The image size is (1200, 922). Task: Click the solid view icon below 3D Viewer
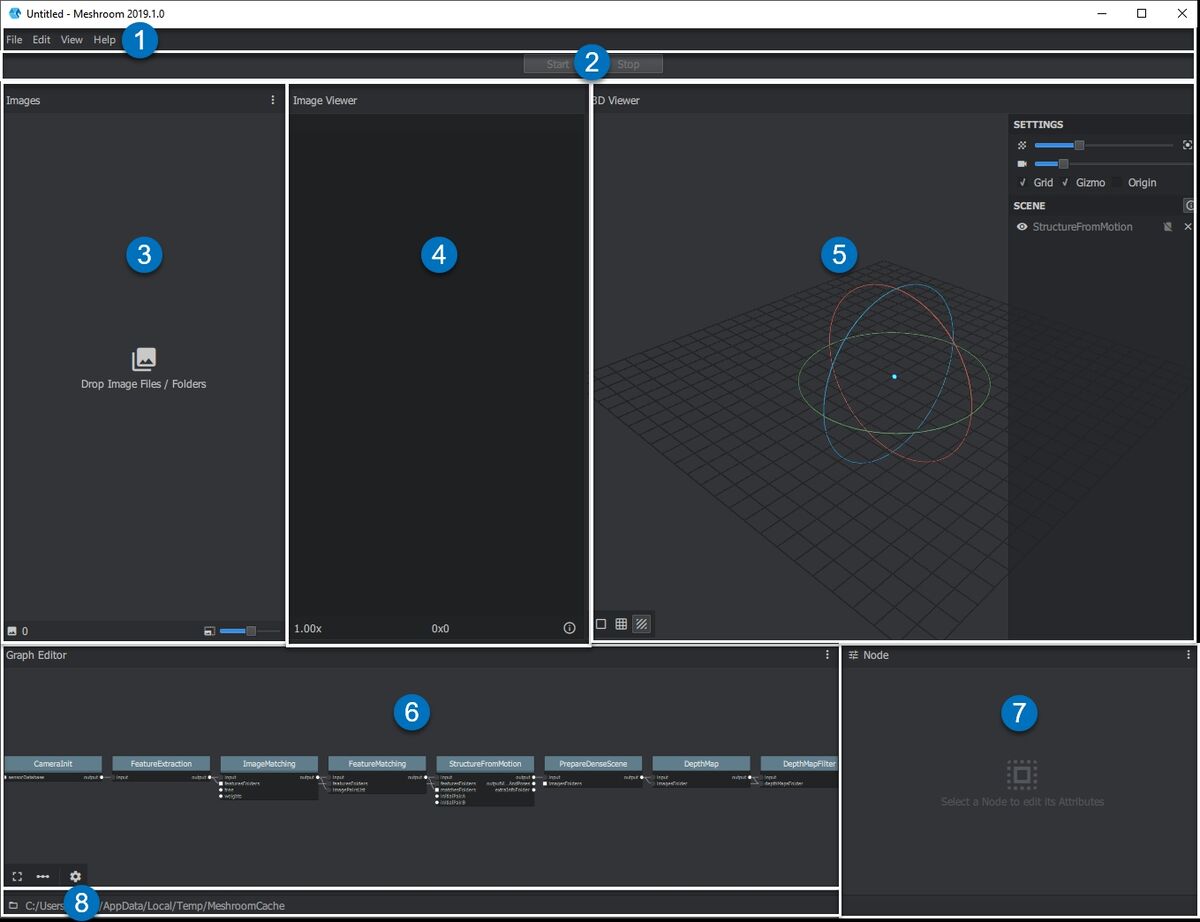[x=601, y=623]
